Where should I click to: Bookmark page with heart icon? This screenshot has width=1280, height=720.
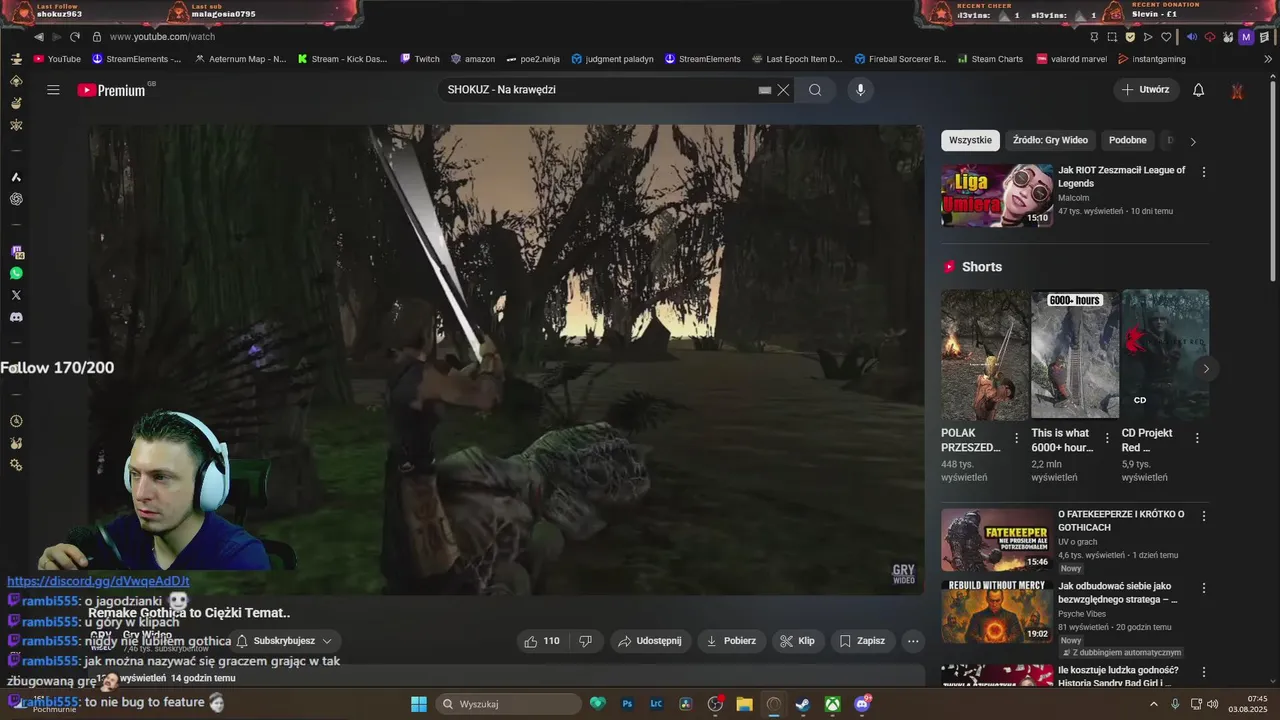1166,37
